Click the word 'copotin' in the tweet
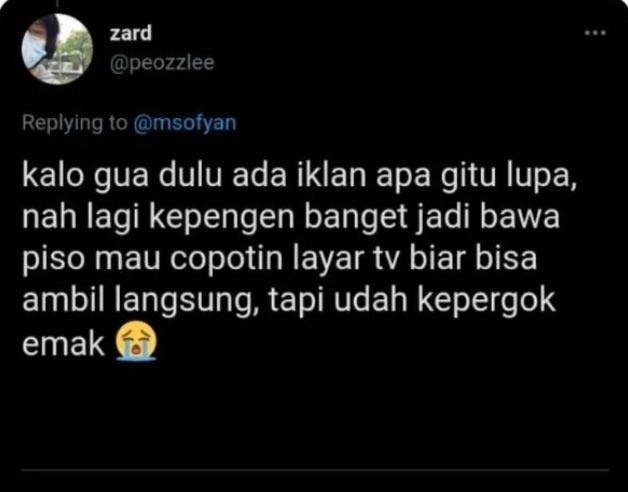 pos(226,260)
